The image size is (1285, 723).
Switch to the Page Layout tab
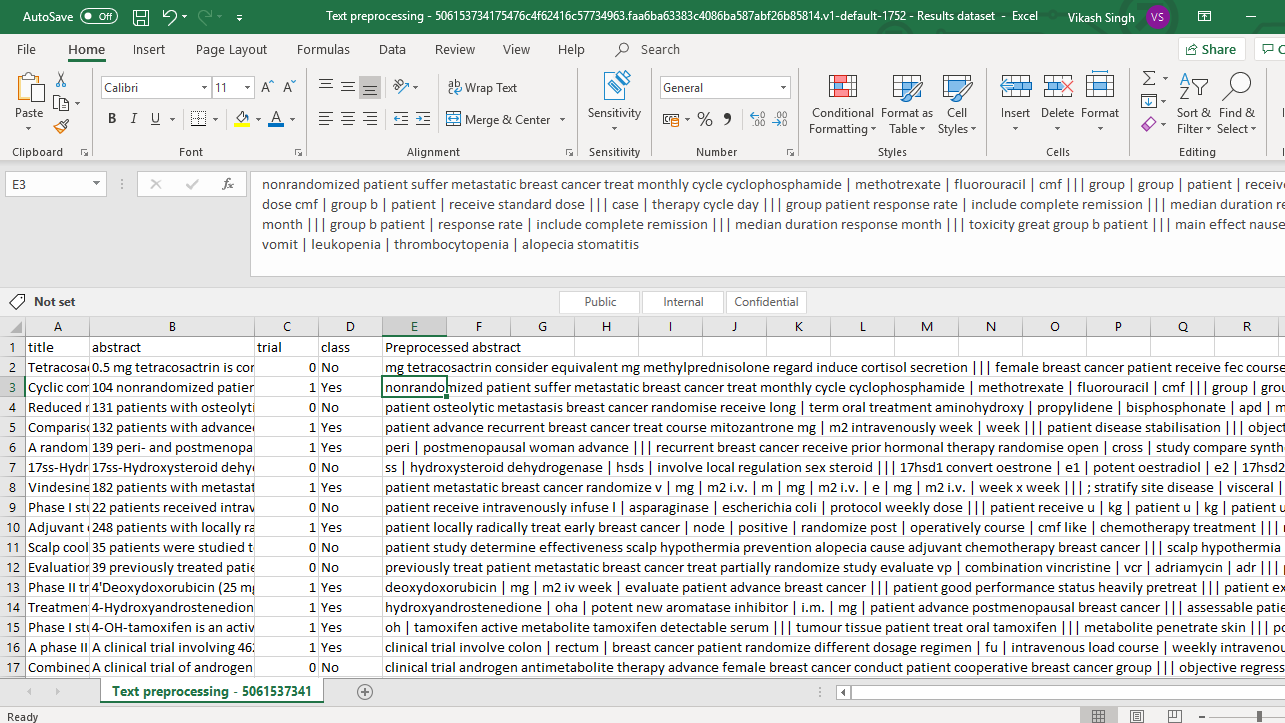(231, 49)
